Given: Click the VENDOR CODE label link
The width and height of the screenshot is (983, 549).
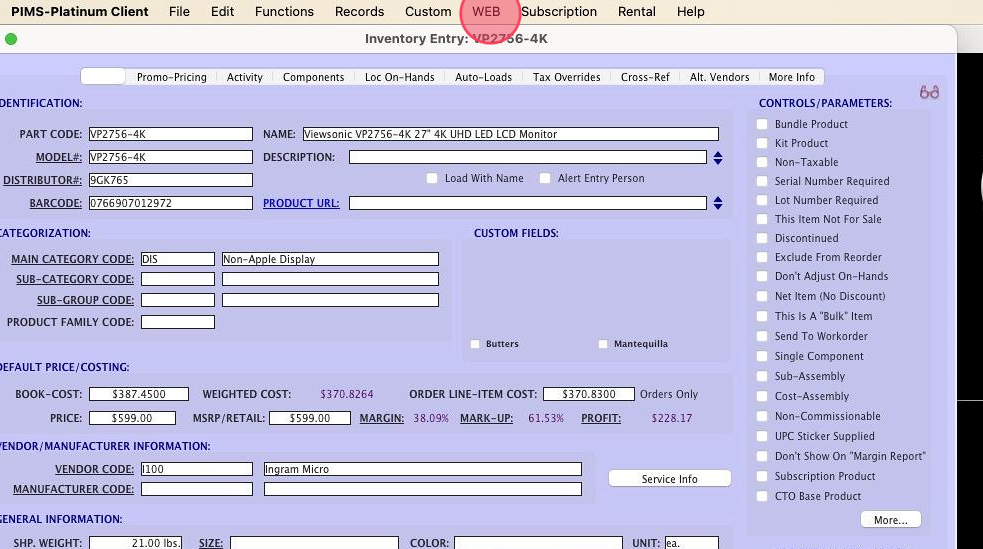Looking at the screenshot, I should (x=94, y=469).
